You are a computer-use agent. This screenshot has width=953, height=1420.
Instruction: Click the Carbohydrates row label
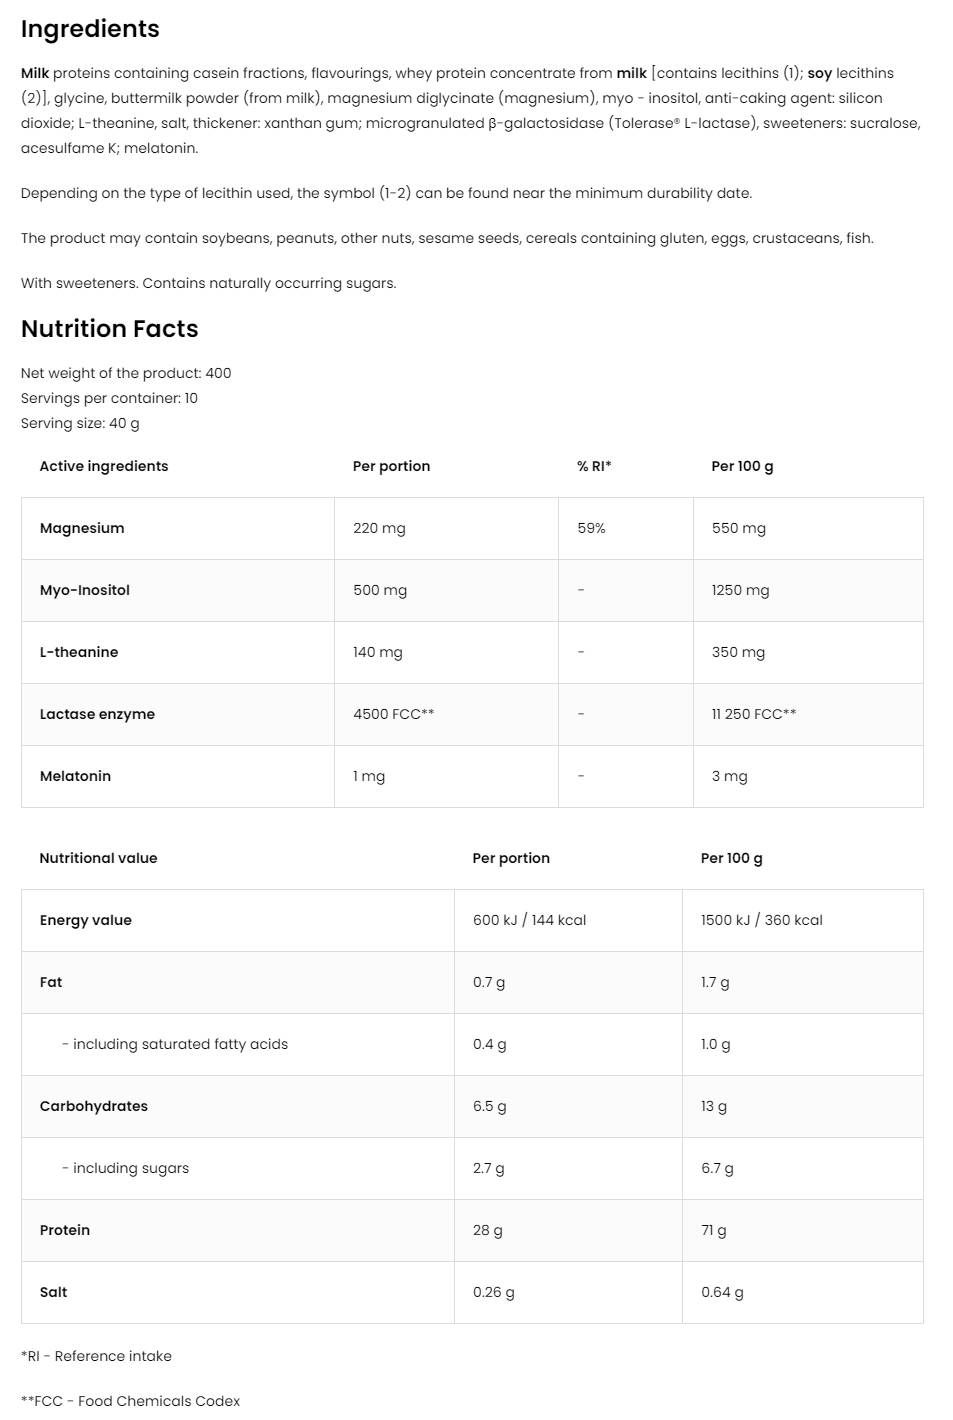(x=94, y=1106)
